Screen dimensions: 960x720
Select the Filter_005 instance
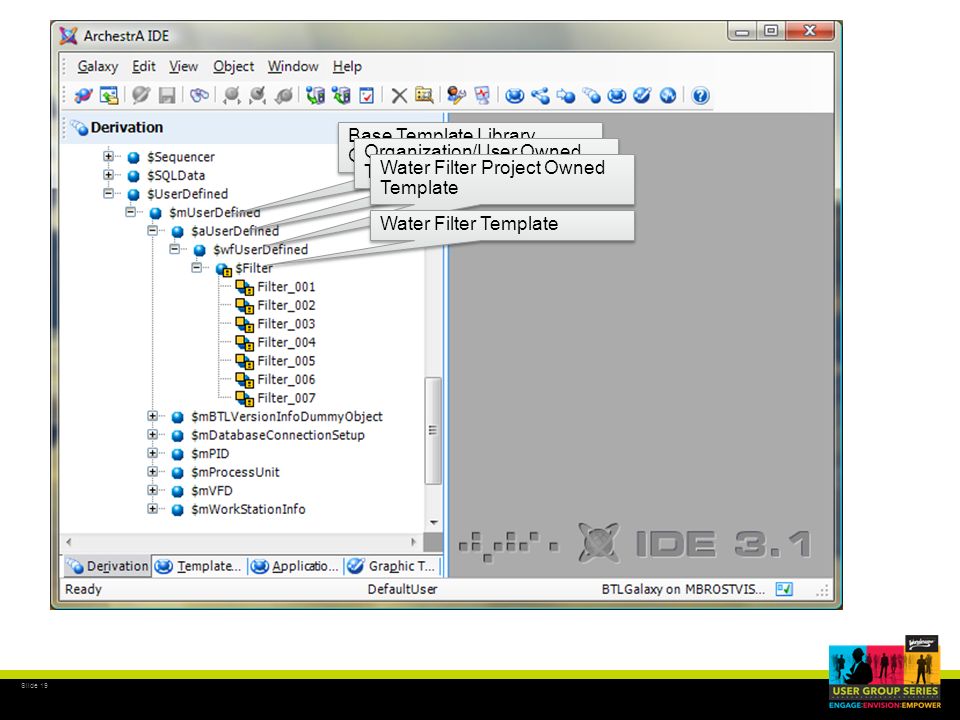click(286, 361)
